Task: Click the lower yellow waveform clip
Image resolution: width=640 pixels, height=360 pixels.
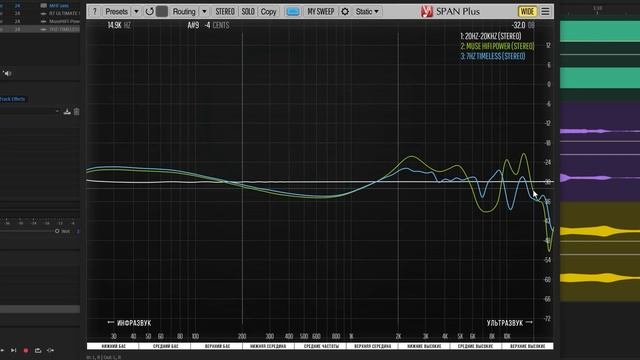Action: (600, 278)
